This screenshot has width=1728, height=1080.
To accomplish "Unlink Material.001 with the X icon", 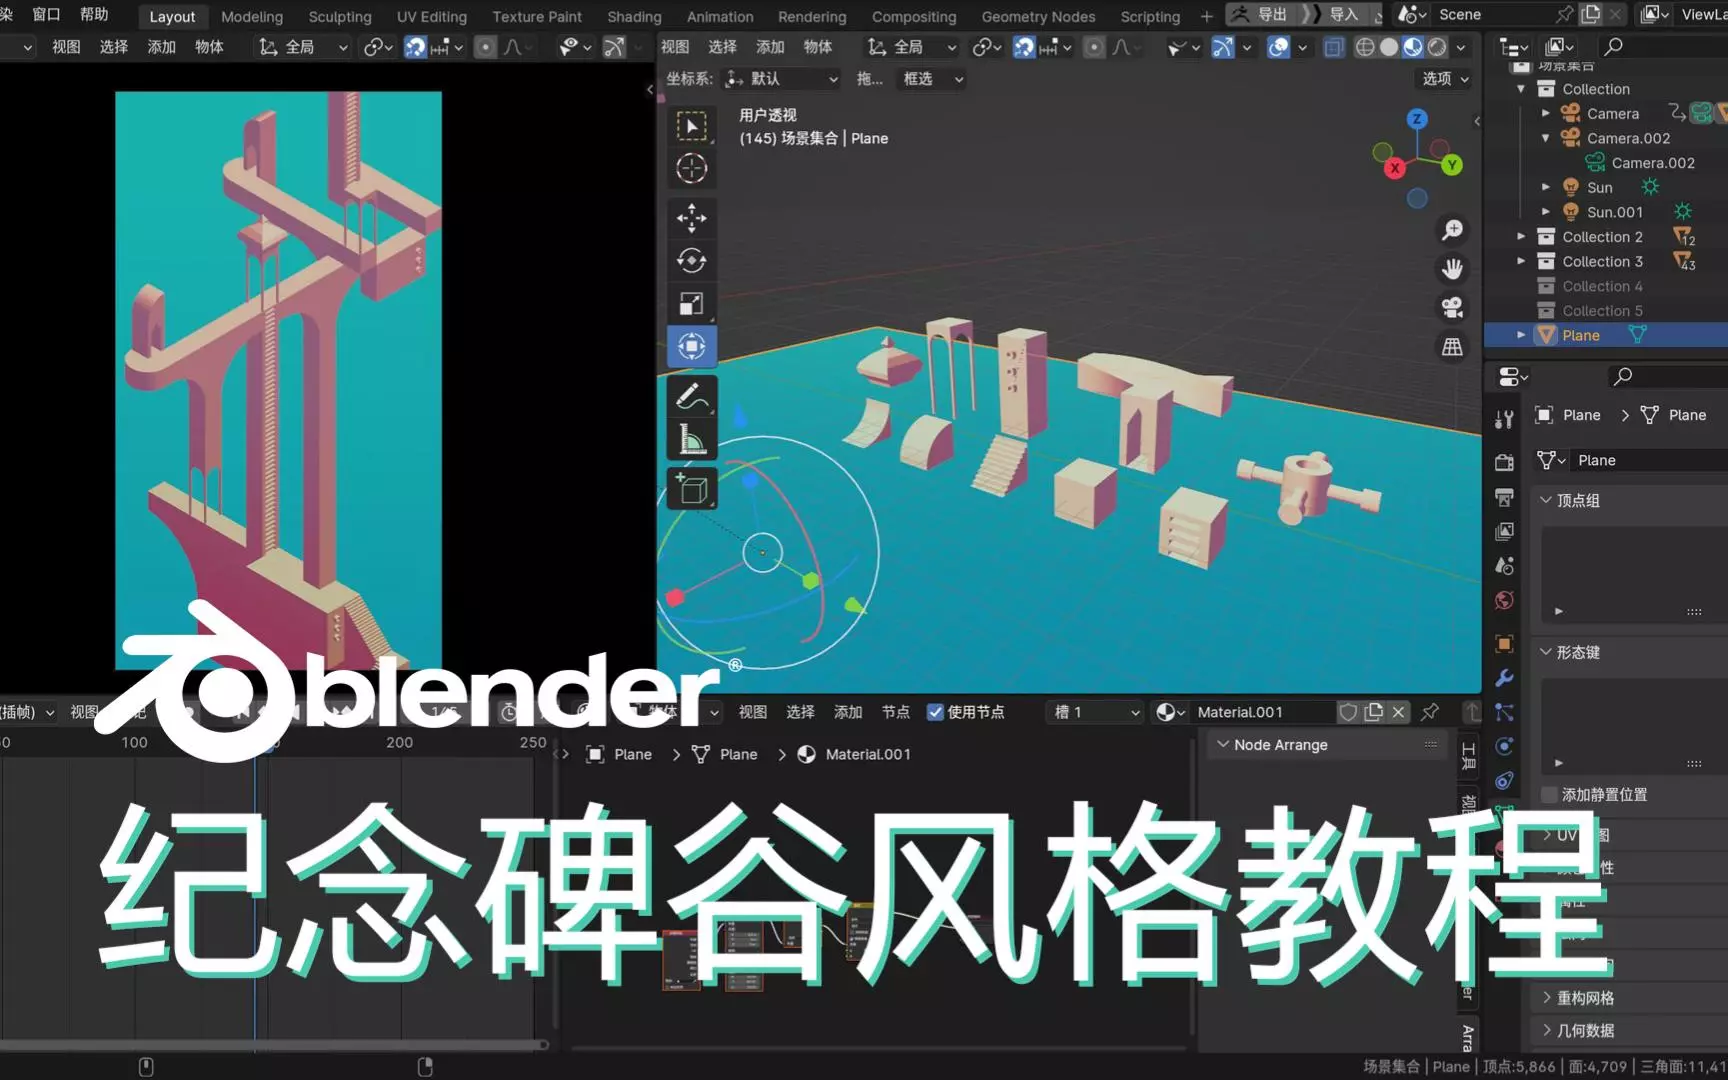I will 1399,712.
